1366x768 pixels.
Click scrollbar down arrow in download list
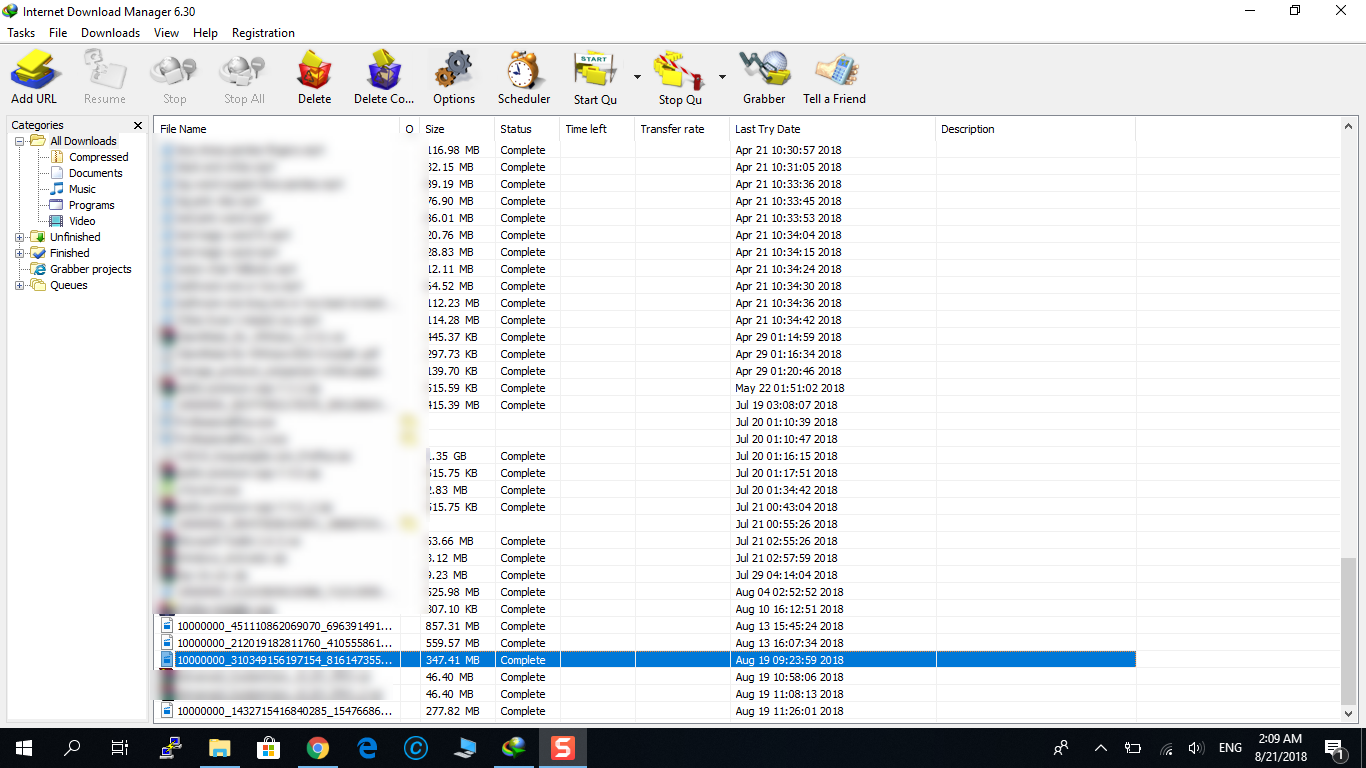1349,713
